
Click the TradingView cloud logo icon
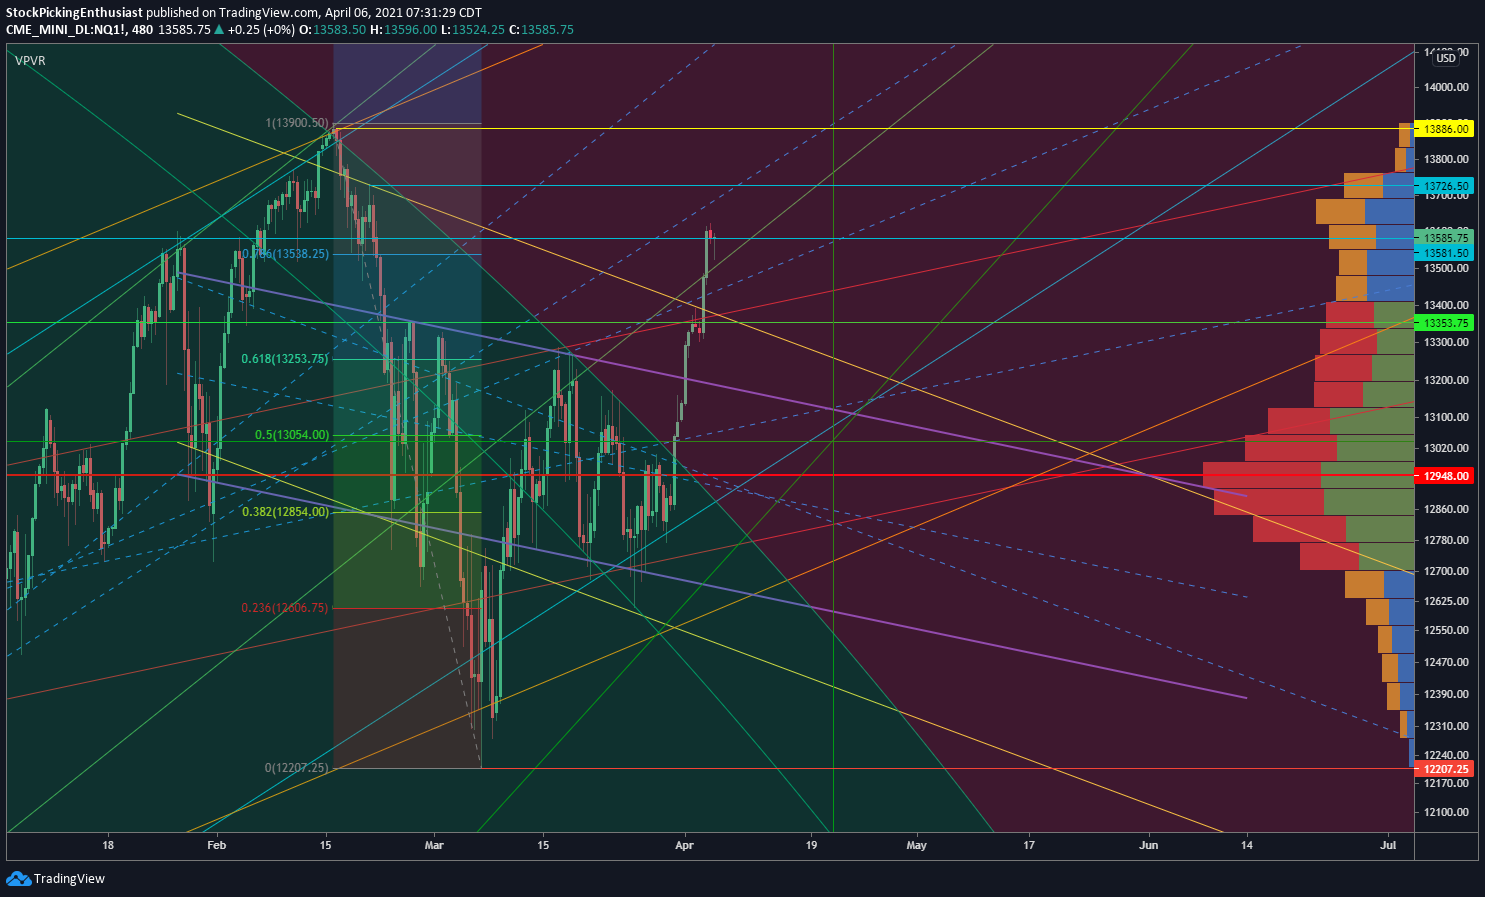click(x=18, y=878)
